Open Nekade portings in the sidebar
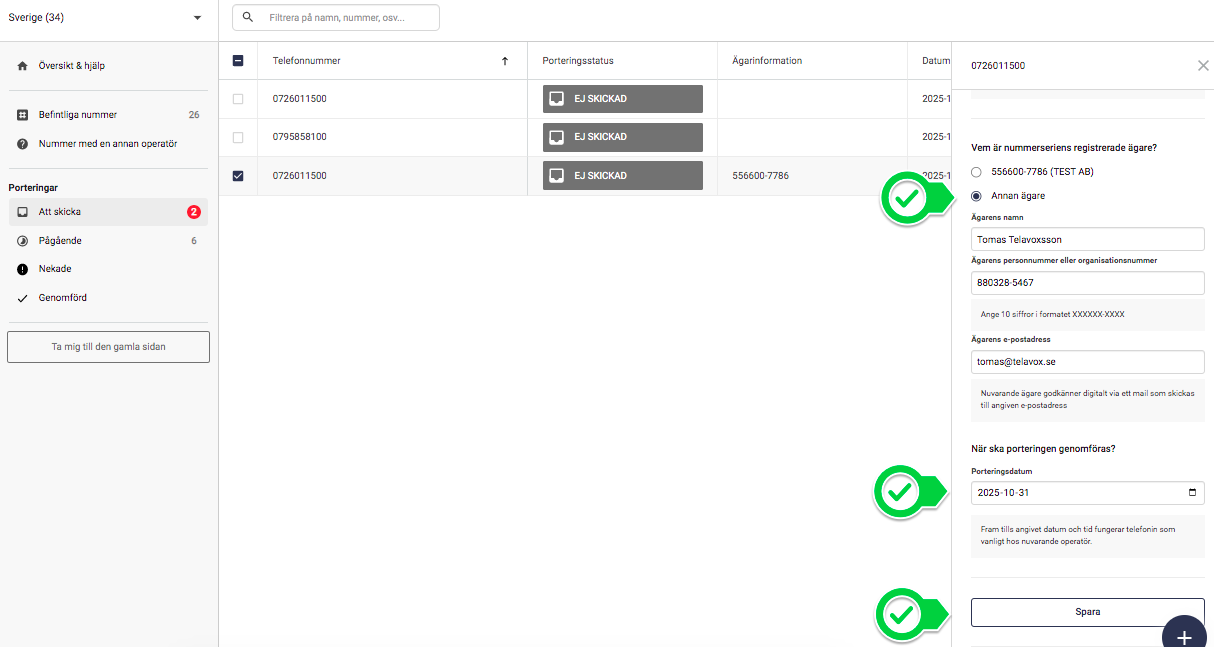Image resolution: width=1214 pixels, height=647 pixels. (55, 269)
